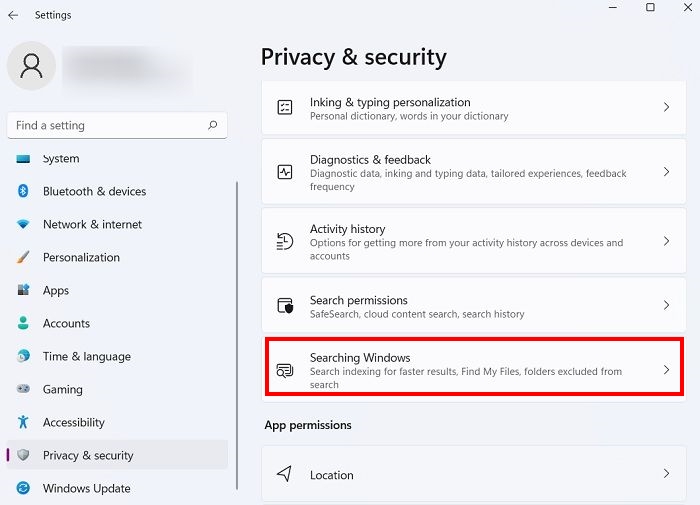Click the Activity history clock icon

[x=285, y=241]
